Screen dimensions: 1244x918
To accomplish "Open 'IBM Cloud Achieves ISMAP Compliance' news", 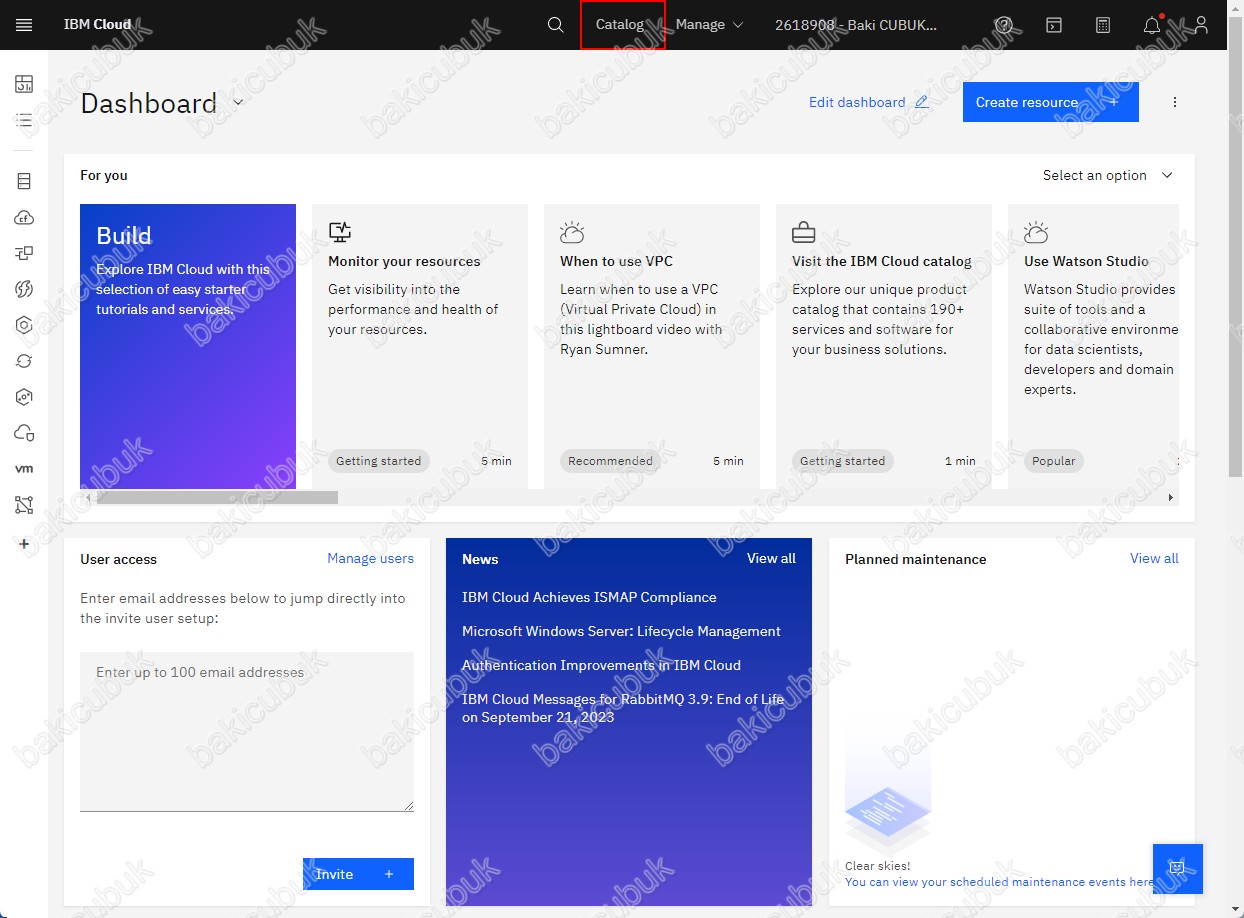I will click(x=589, y=597).
